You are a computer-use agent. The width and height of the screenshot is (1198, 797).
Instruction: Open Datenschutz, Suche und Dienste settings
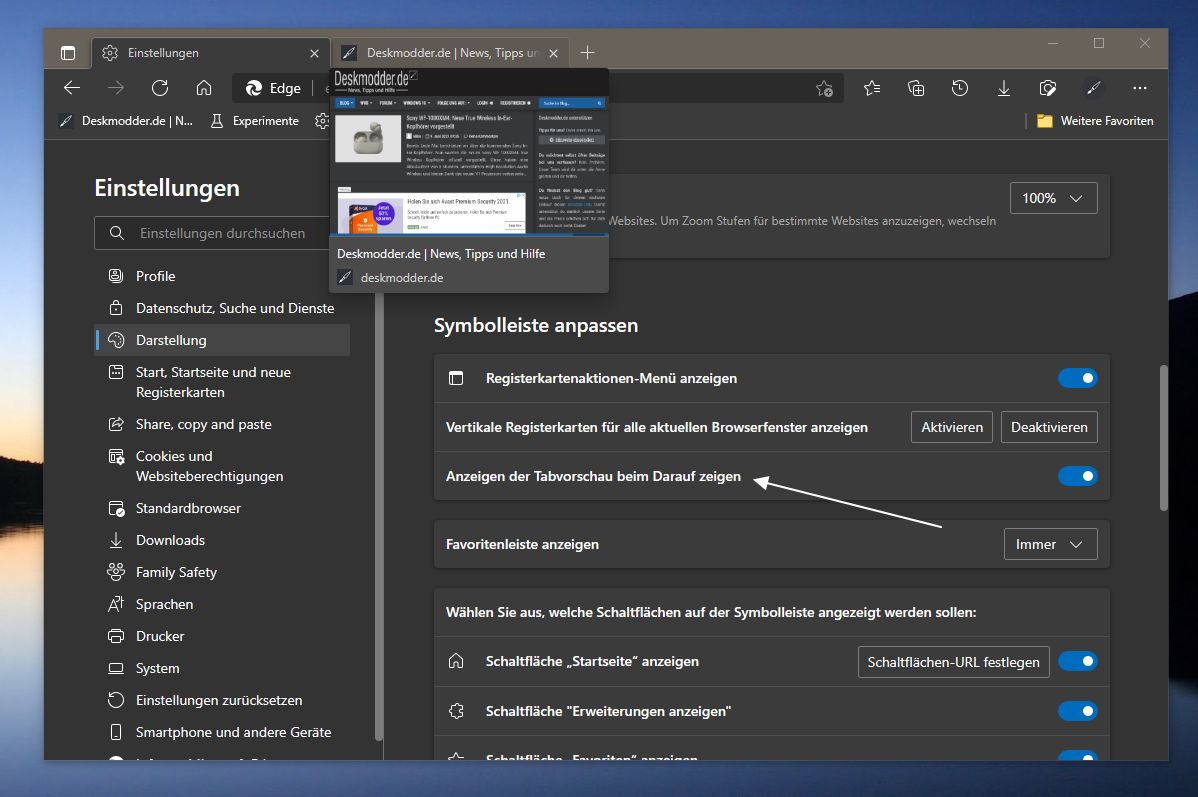222,308
